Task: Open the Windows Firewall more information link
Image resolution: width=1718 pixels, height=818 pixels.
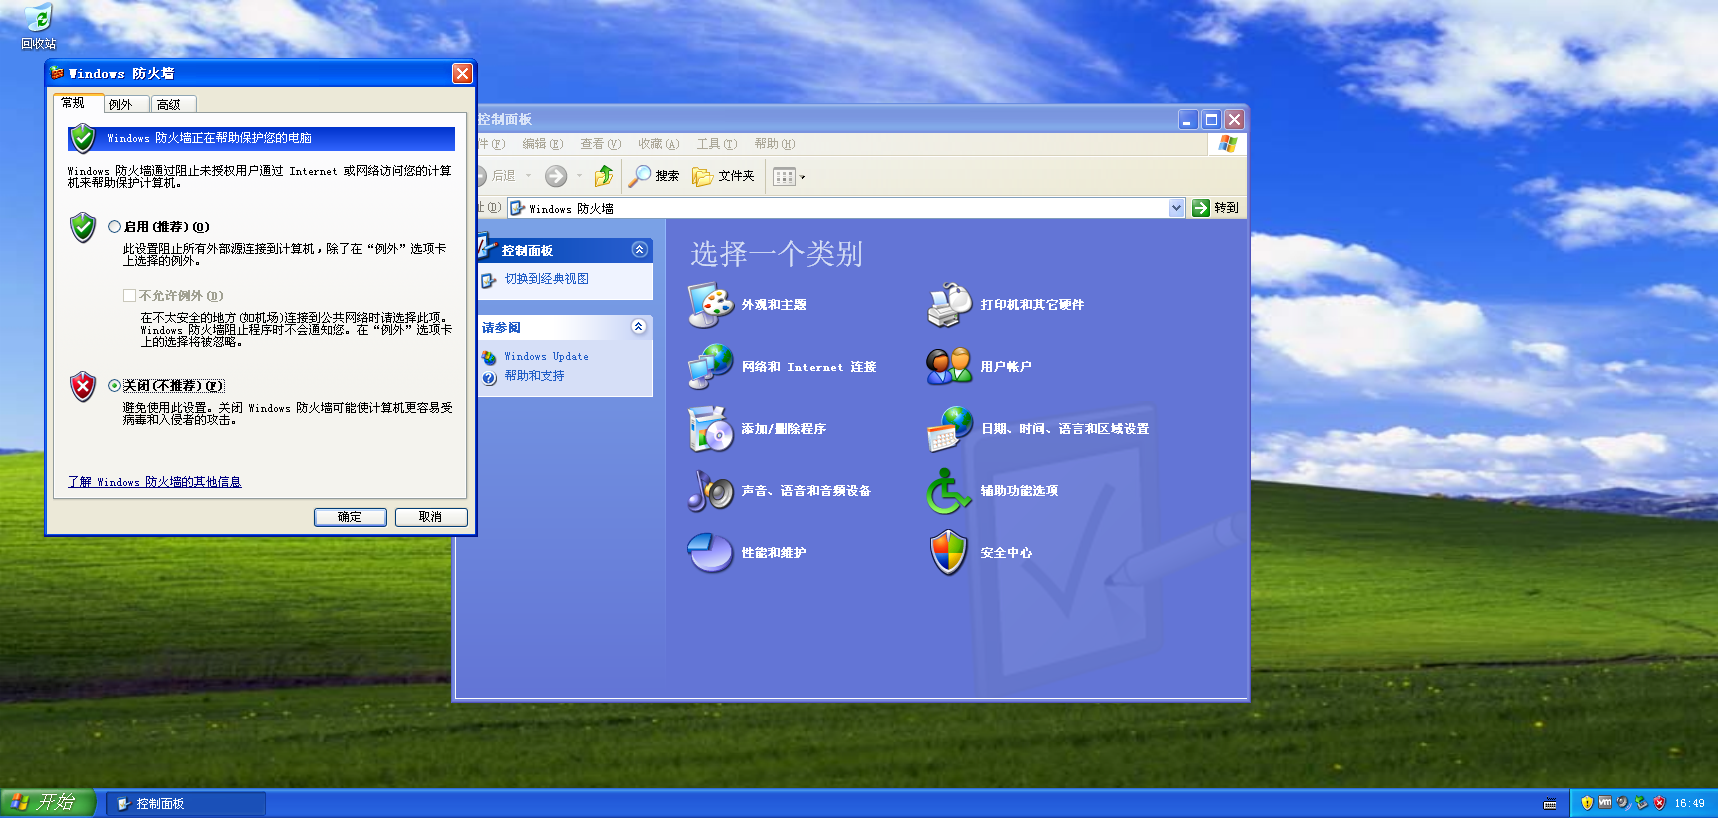Action: (x=155, y=482)
